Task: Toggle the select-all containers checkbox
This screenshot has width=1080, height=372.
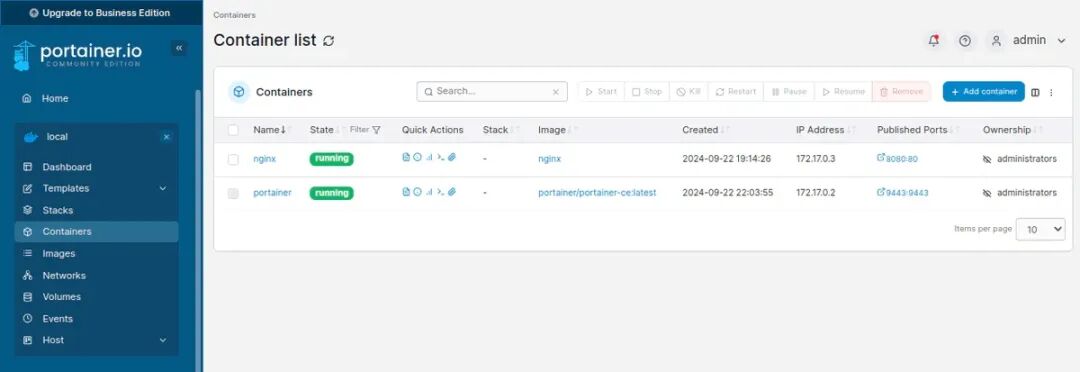Action: click(x=233, y=130)
